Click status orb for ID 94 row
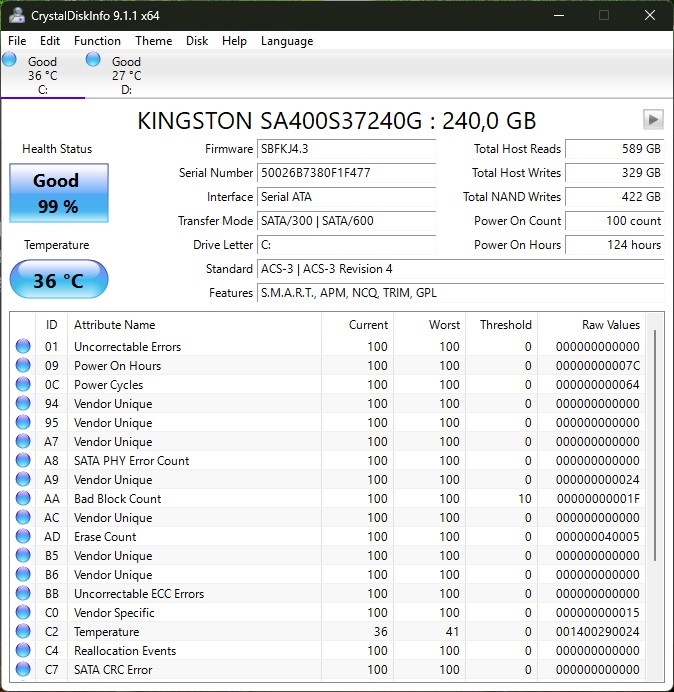Viewport: 674px width, 692px height. (x=23, y=403)
